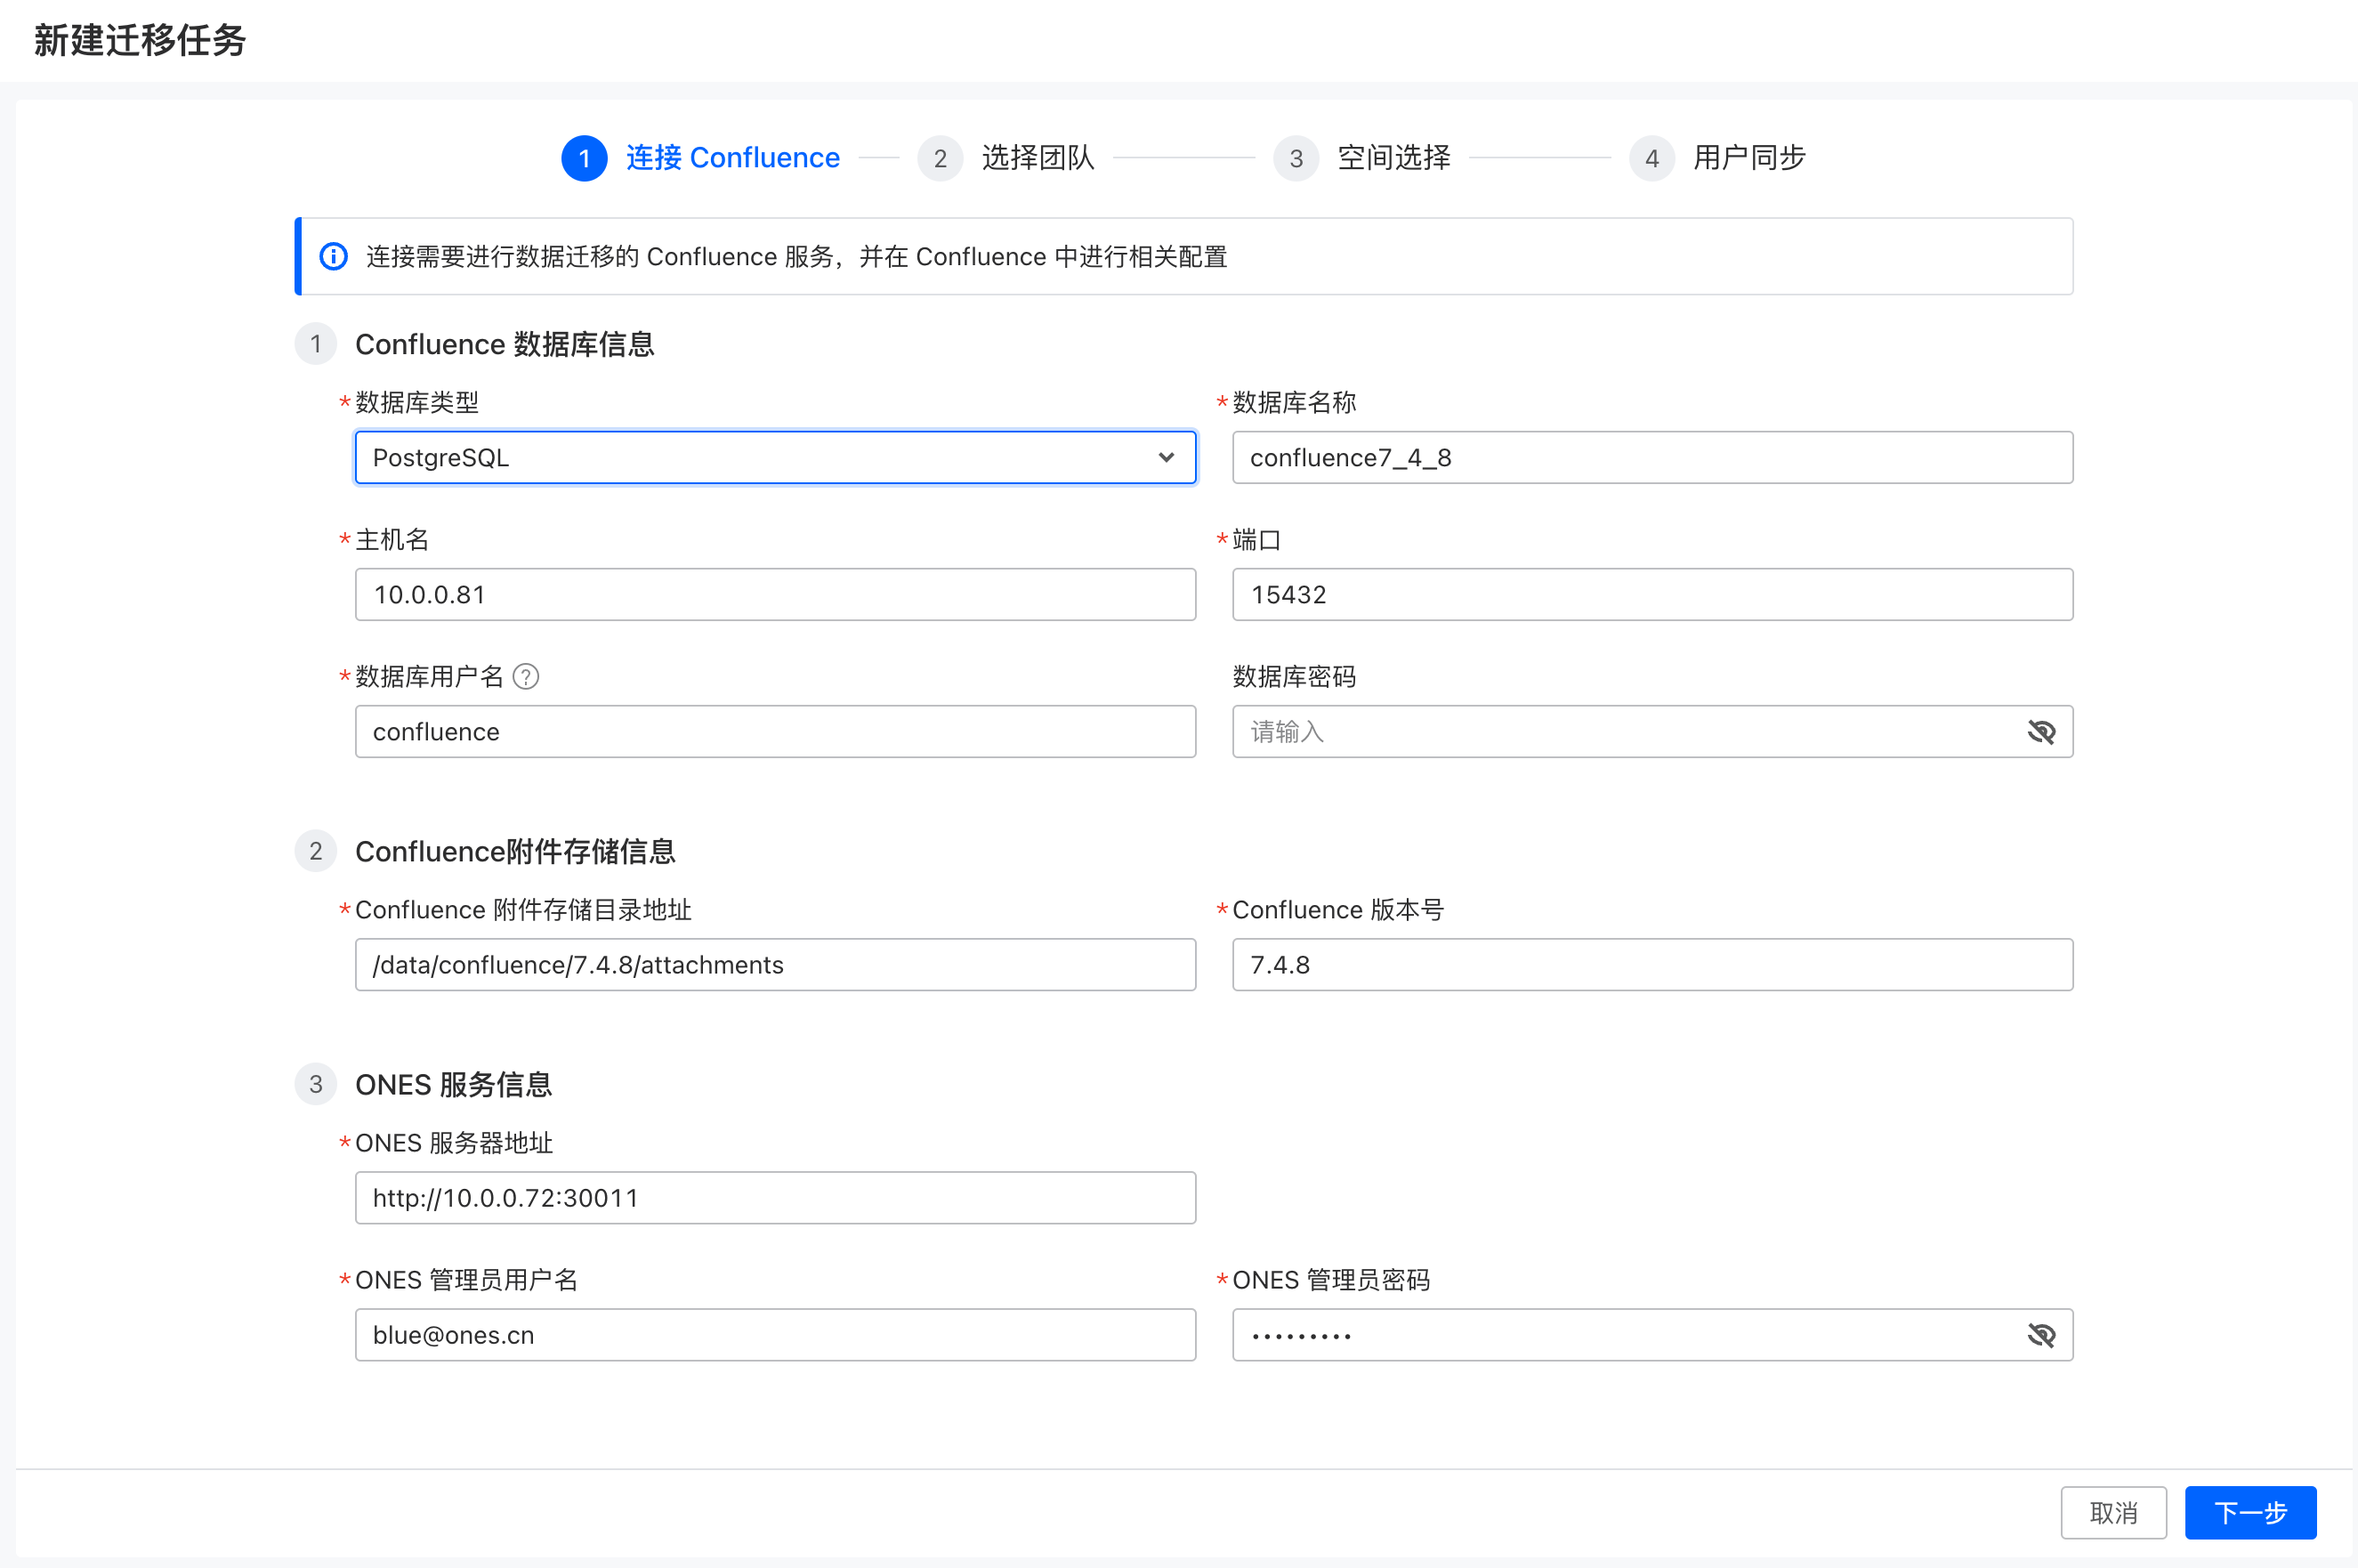
Task: Click the 数据库类型 label
Action: point(417,403)
